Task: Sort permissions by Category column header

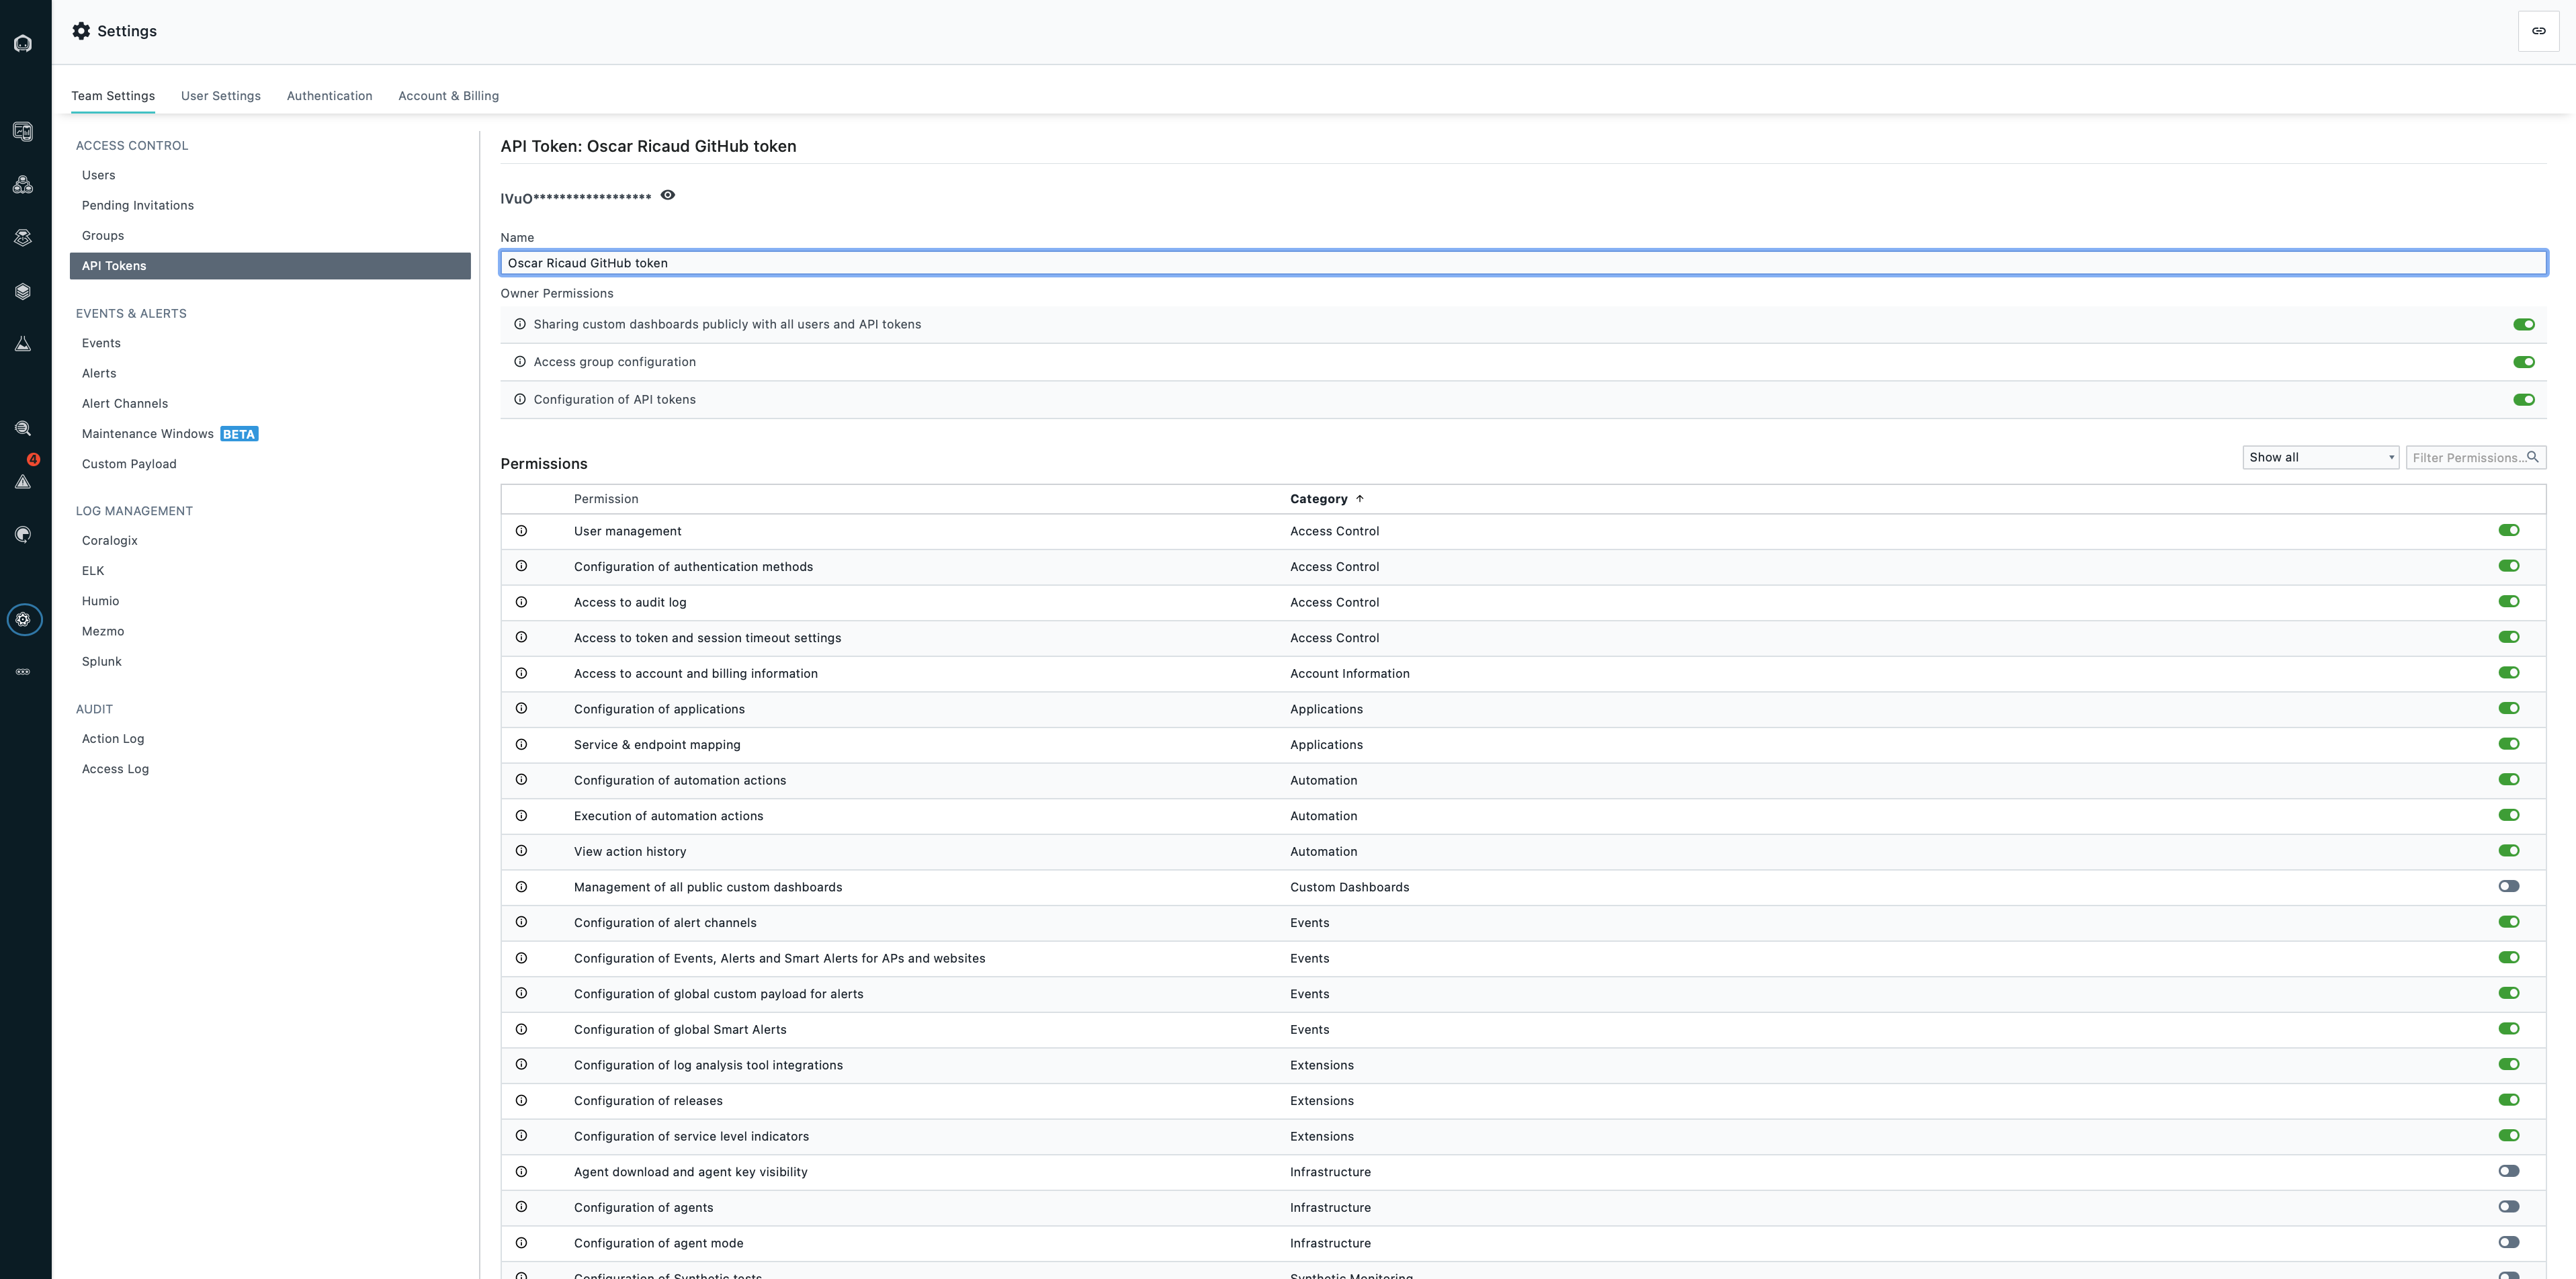Action: [1318, 499]
